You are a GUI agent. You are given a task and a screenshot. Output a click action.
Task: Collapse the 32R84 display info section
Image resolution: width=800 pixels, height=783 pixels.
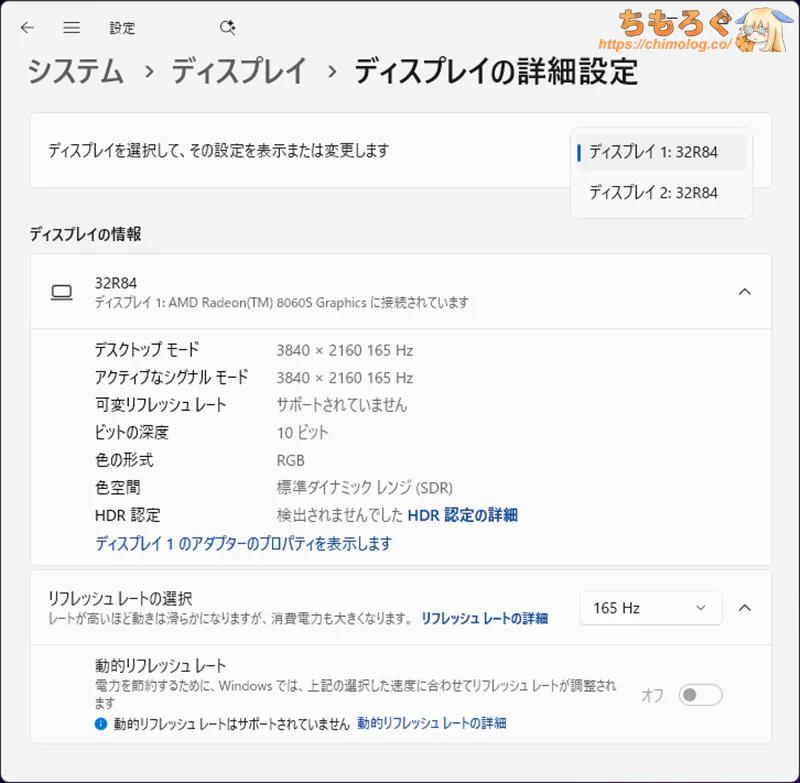point(744,292)
